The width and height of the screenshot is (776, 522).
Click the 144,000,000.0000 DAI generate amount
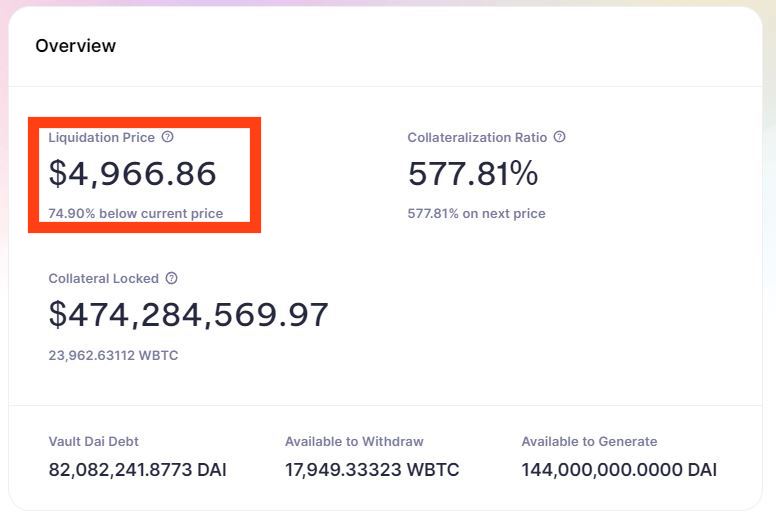[x=619, y=469]
